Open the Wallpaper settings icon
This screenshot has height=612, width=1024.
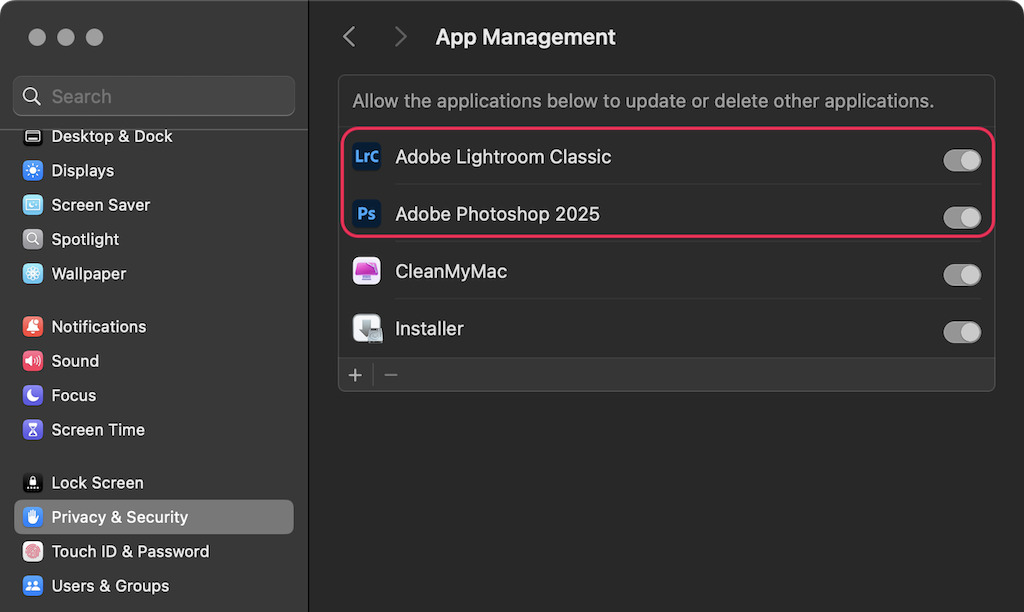(34, 274)
